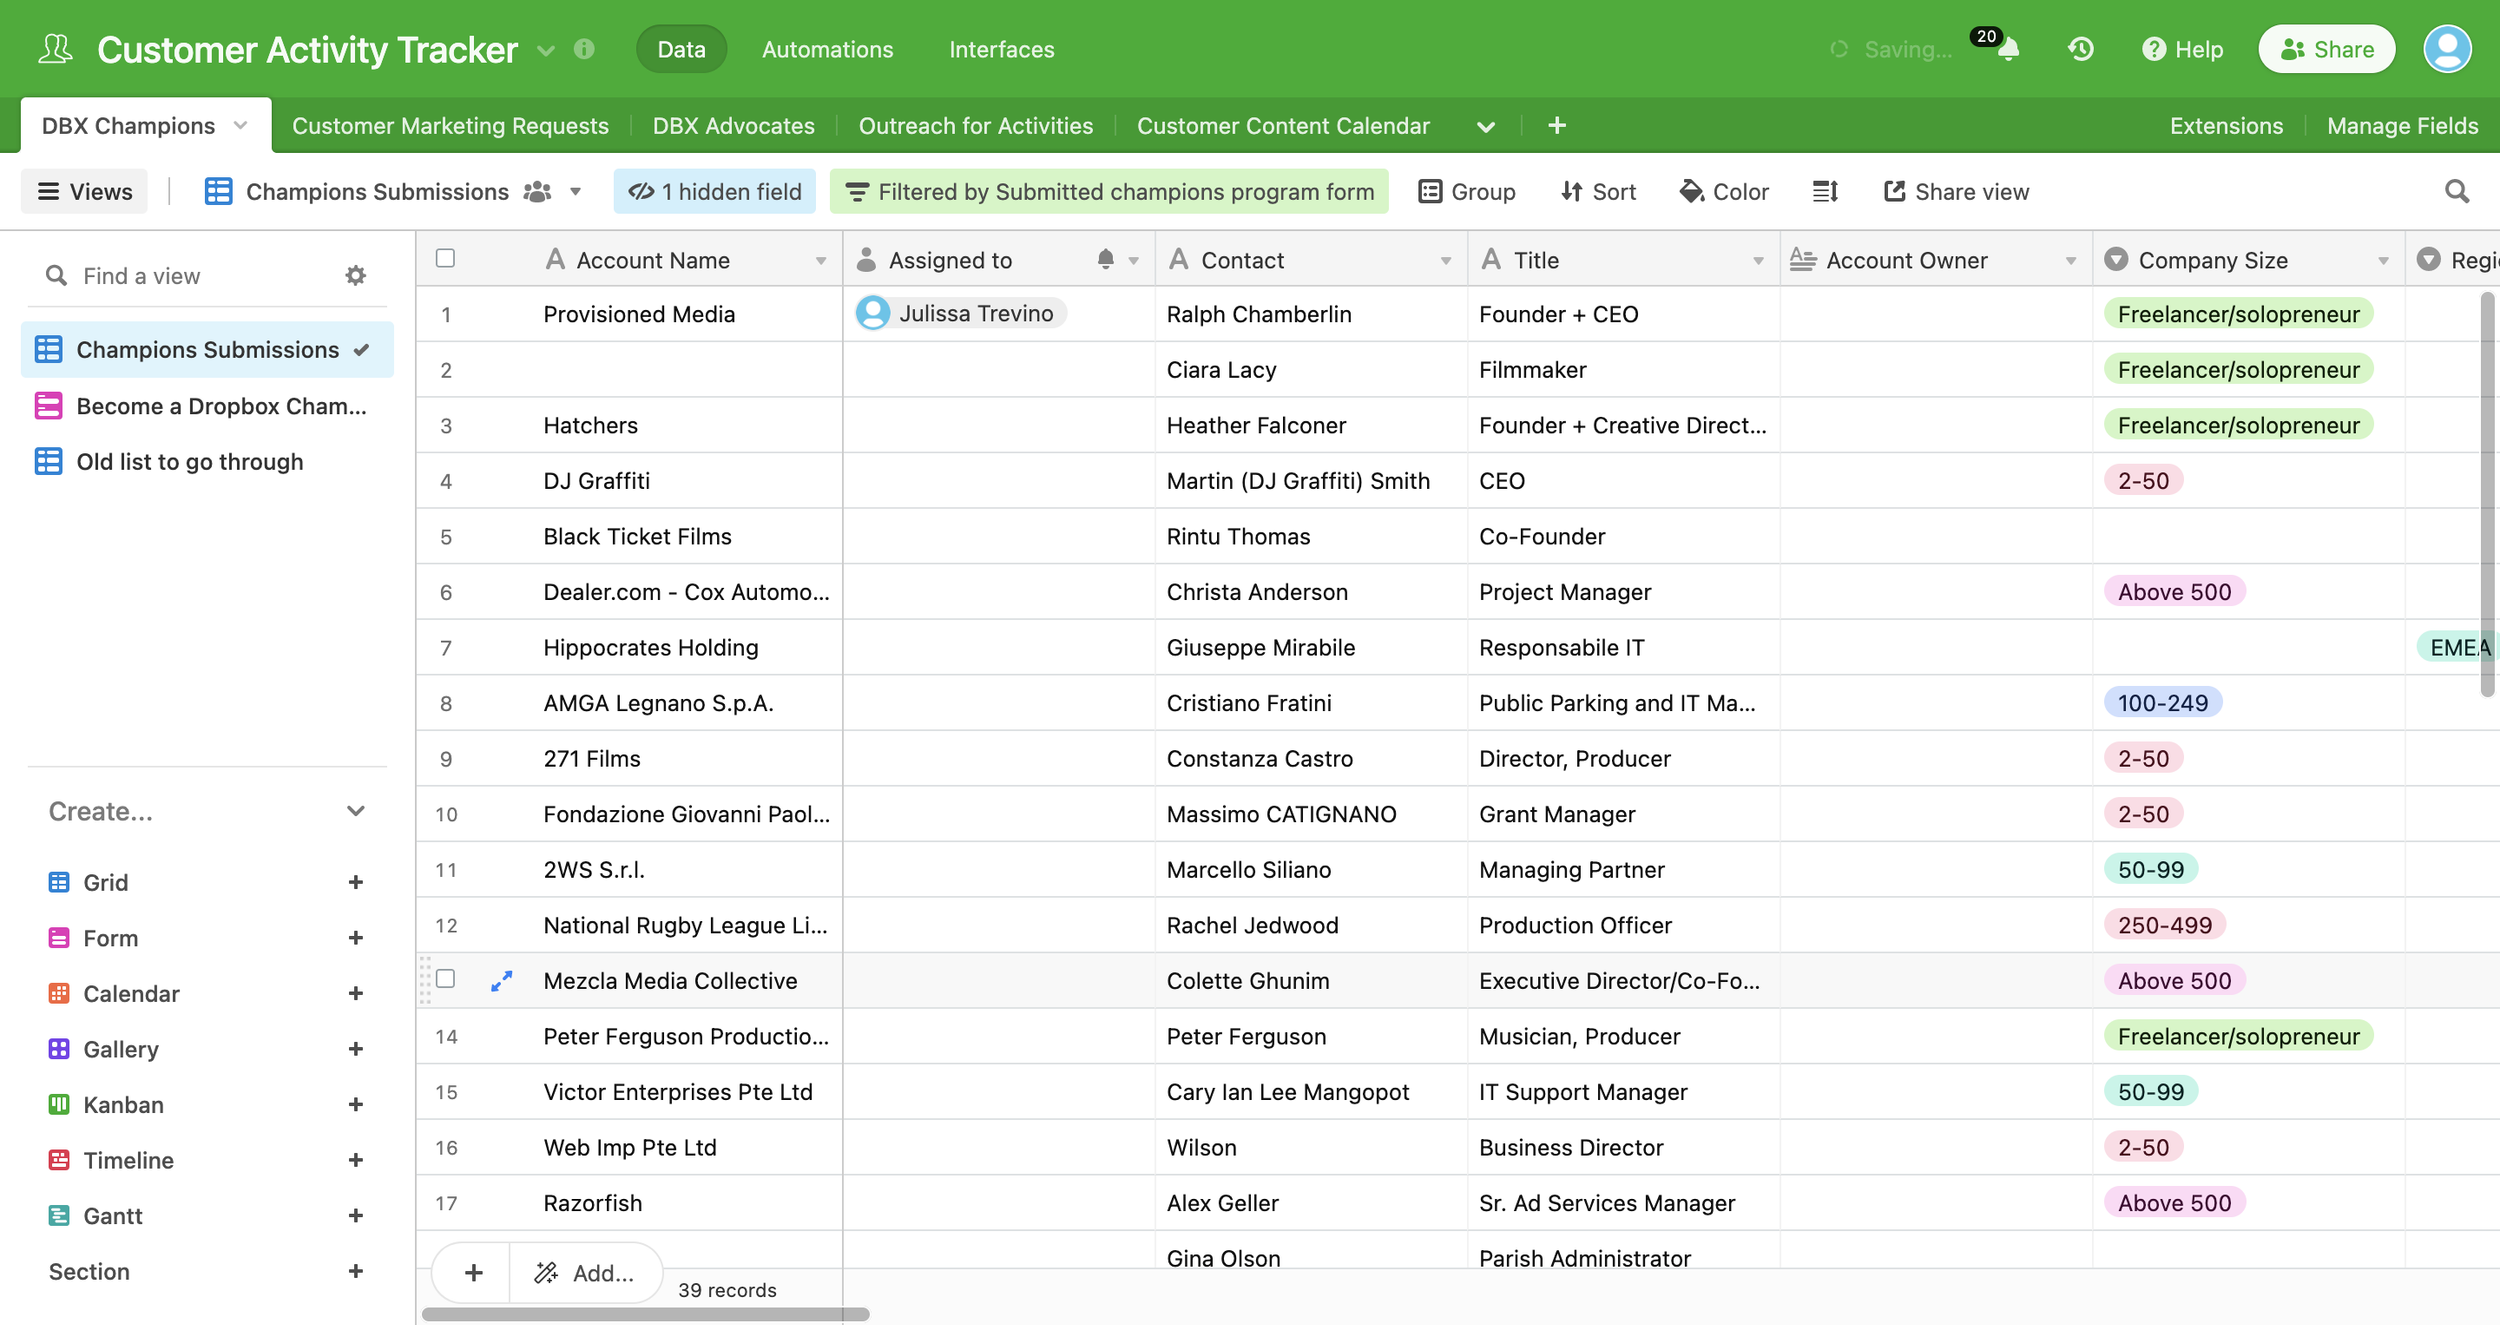Click Share view button
The image size is (2500, 1325).
tap(1956, 191)
